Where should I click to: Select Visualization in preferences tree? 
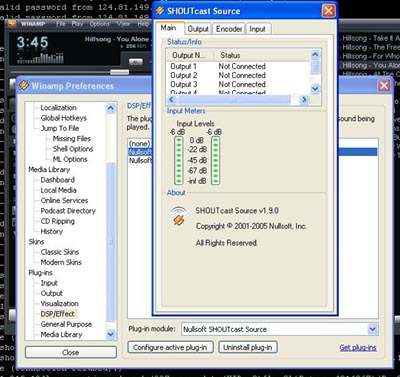[59, 303]
